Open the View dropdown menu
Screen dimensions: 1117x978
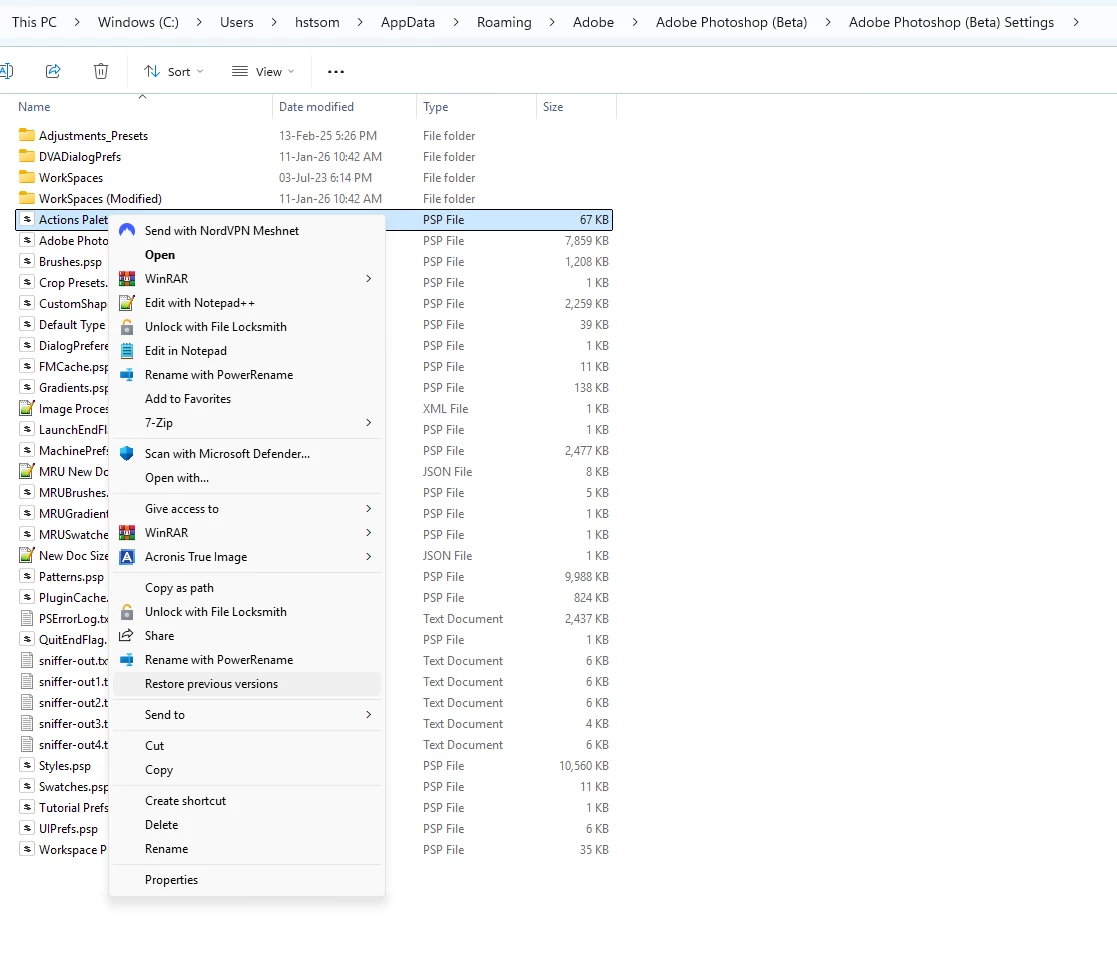pos(263,71)
